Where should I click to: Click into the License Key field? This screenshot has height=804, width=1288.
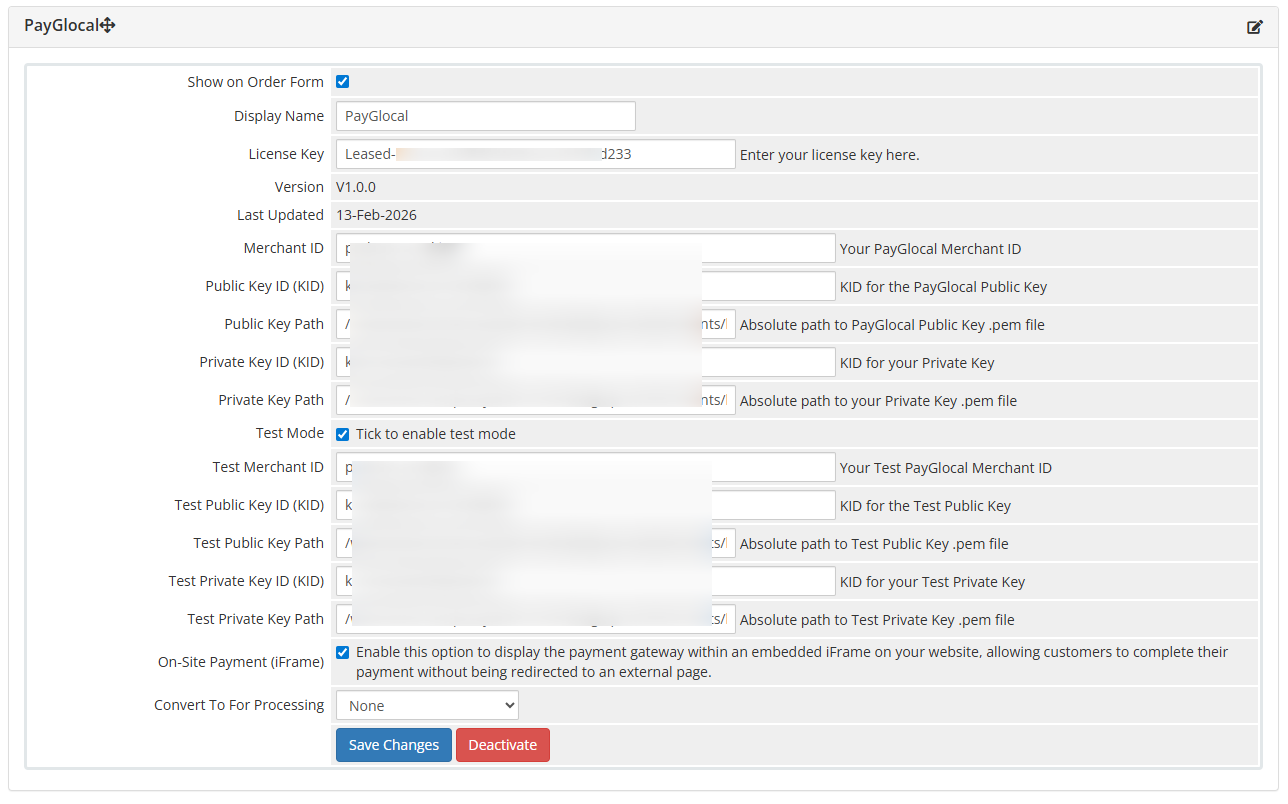click(x=535, y=154)
